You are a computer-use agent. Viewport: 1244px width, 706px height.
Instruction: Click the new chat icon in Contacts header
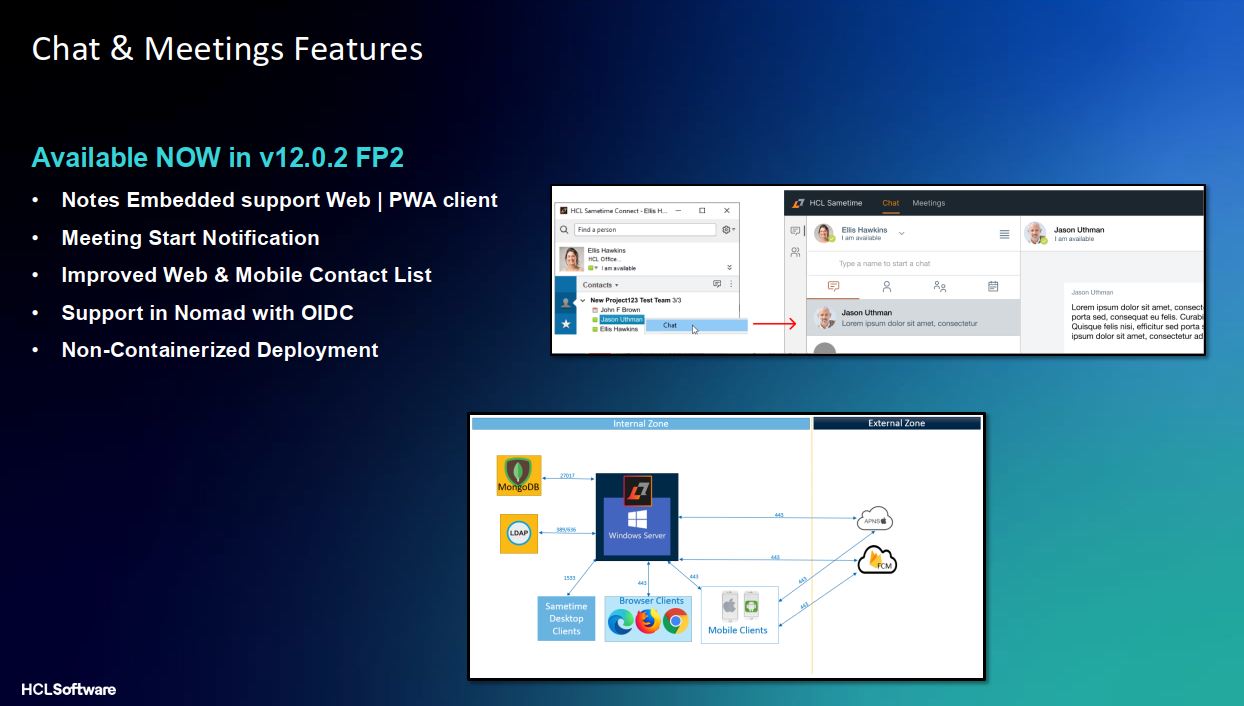point(717,285)
